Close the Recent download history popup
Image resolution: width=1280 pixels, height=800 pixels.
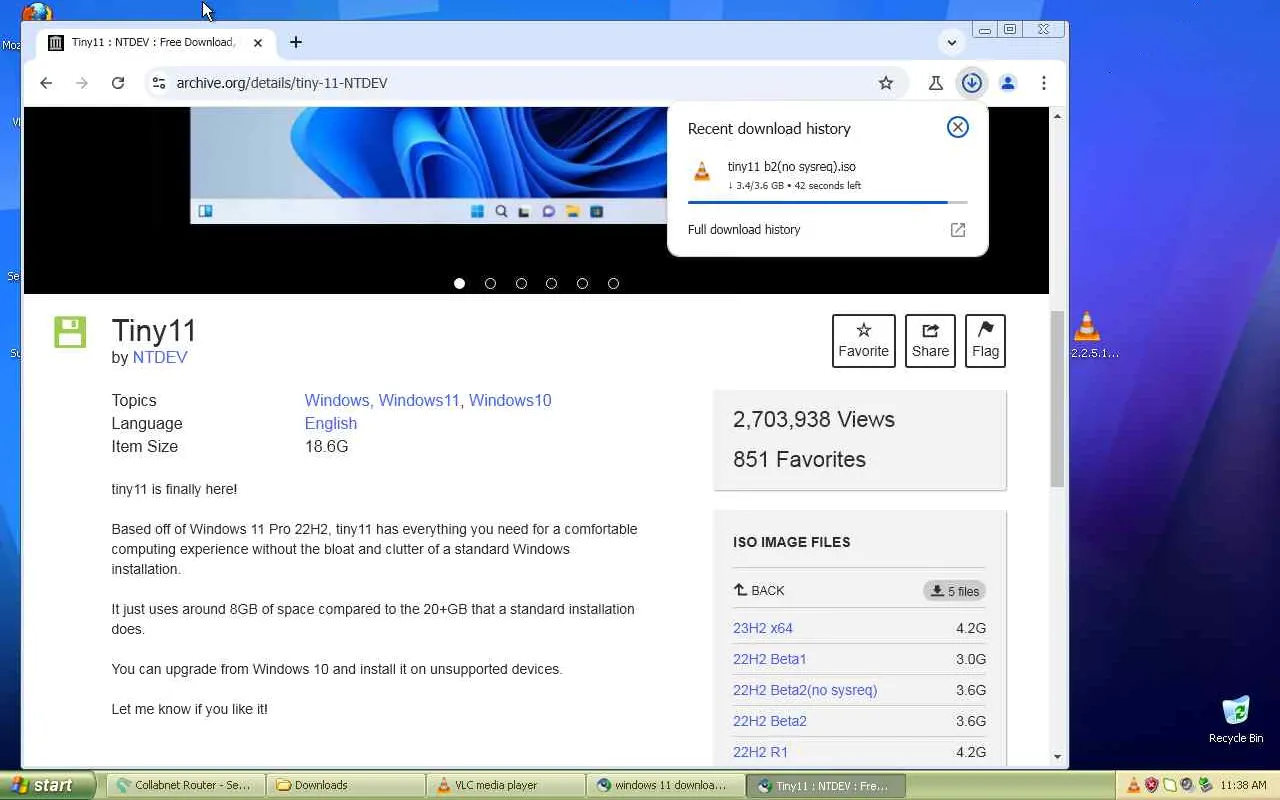click(958, 127)
